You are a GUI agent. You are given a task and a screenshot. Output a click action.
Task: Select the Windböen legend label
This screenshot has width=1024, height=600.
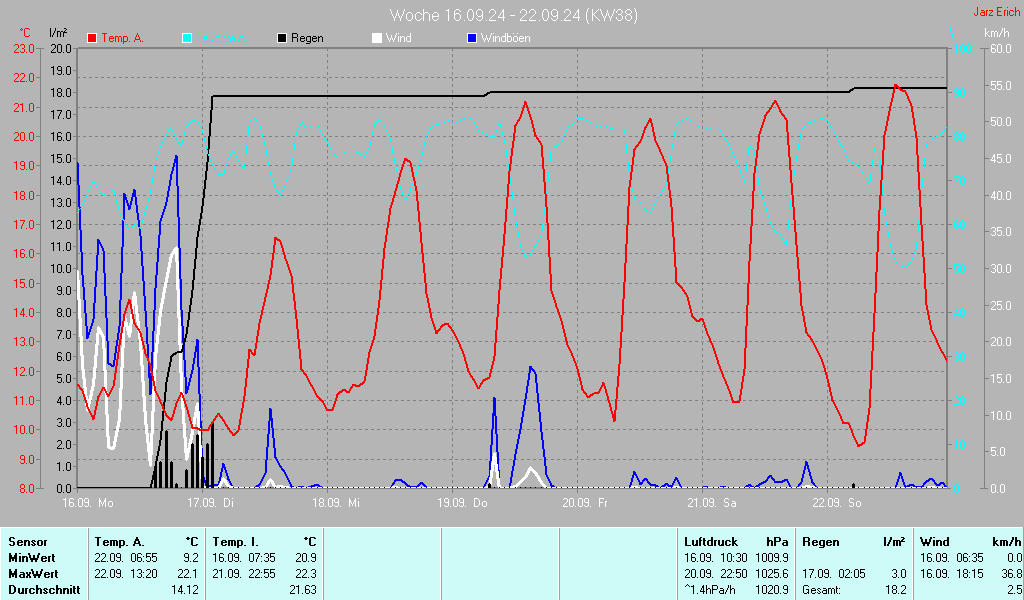tap(505, 38)
